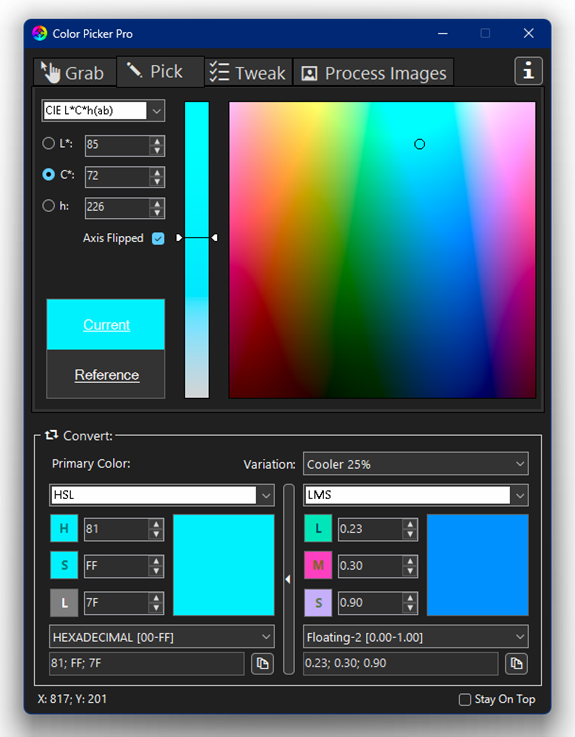Image resolution: width=575 pixels, height=737 pixels.
Task: Open the CIE L*C*h(ab) color model dropdown
Action: 103,111
